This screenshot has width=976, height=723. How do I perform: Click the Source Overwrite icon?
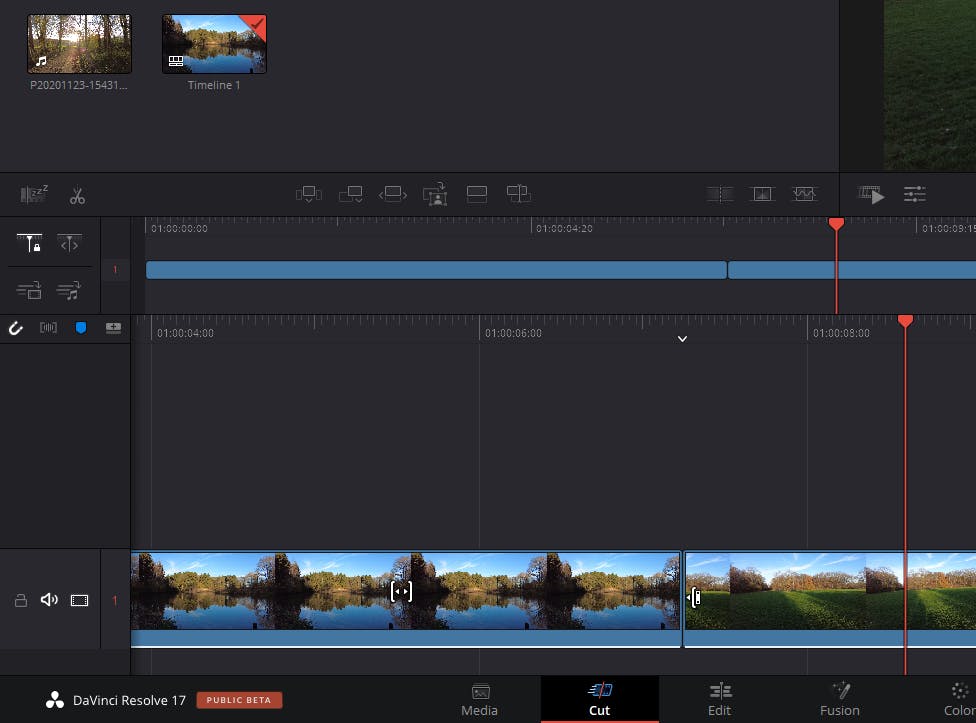click(518, 195)
